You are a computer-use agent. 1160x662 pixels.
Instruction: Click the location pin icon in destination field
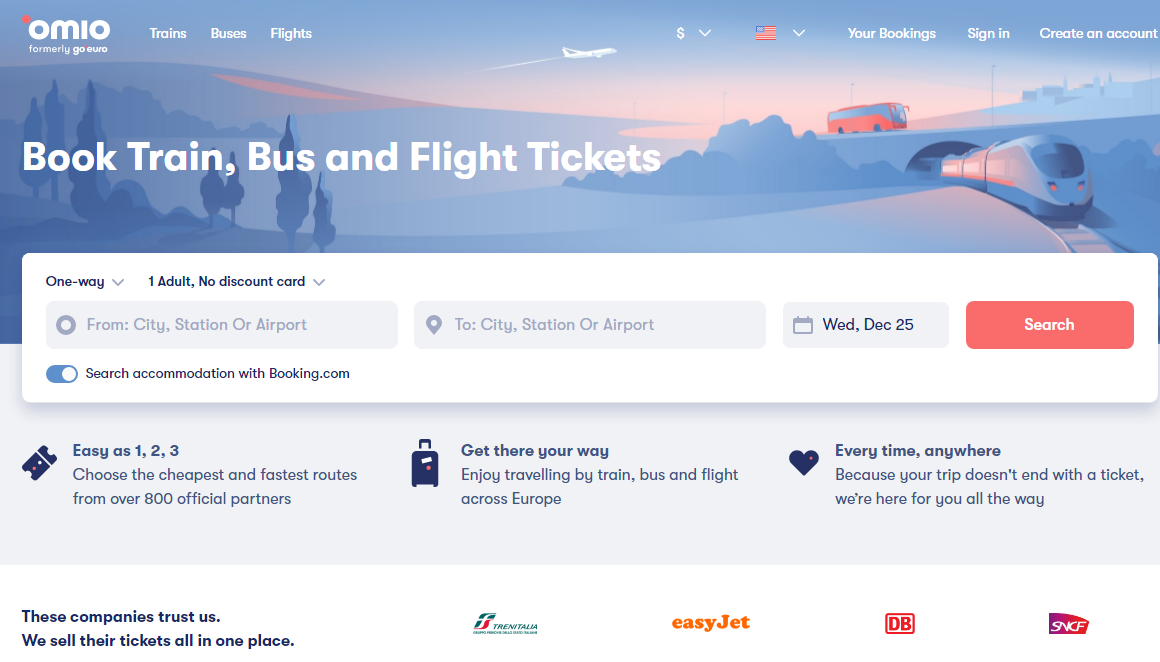[434, 325]
